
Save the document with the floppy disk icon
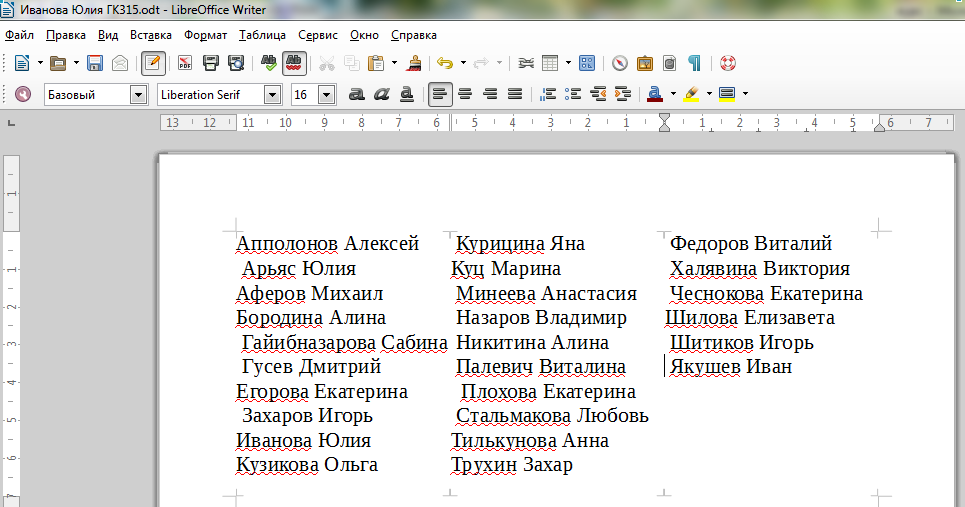pos(95,63)
